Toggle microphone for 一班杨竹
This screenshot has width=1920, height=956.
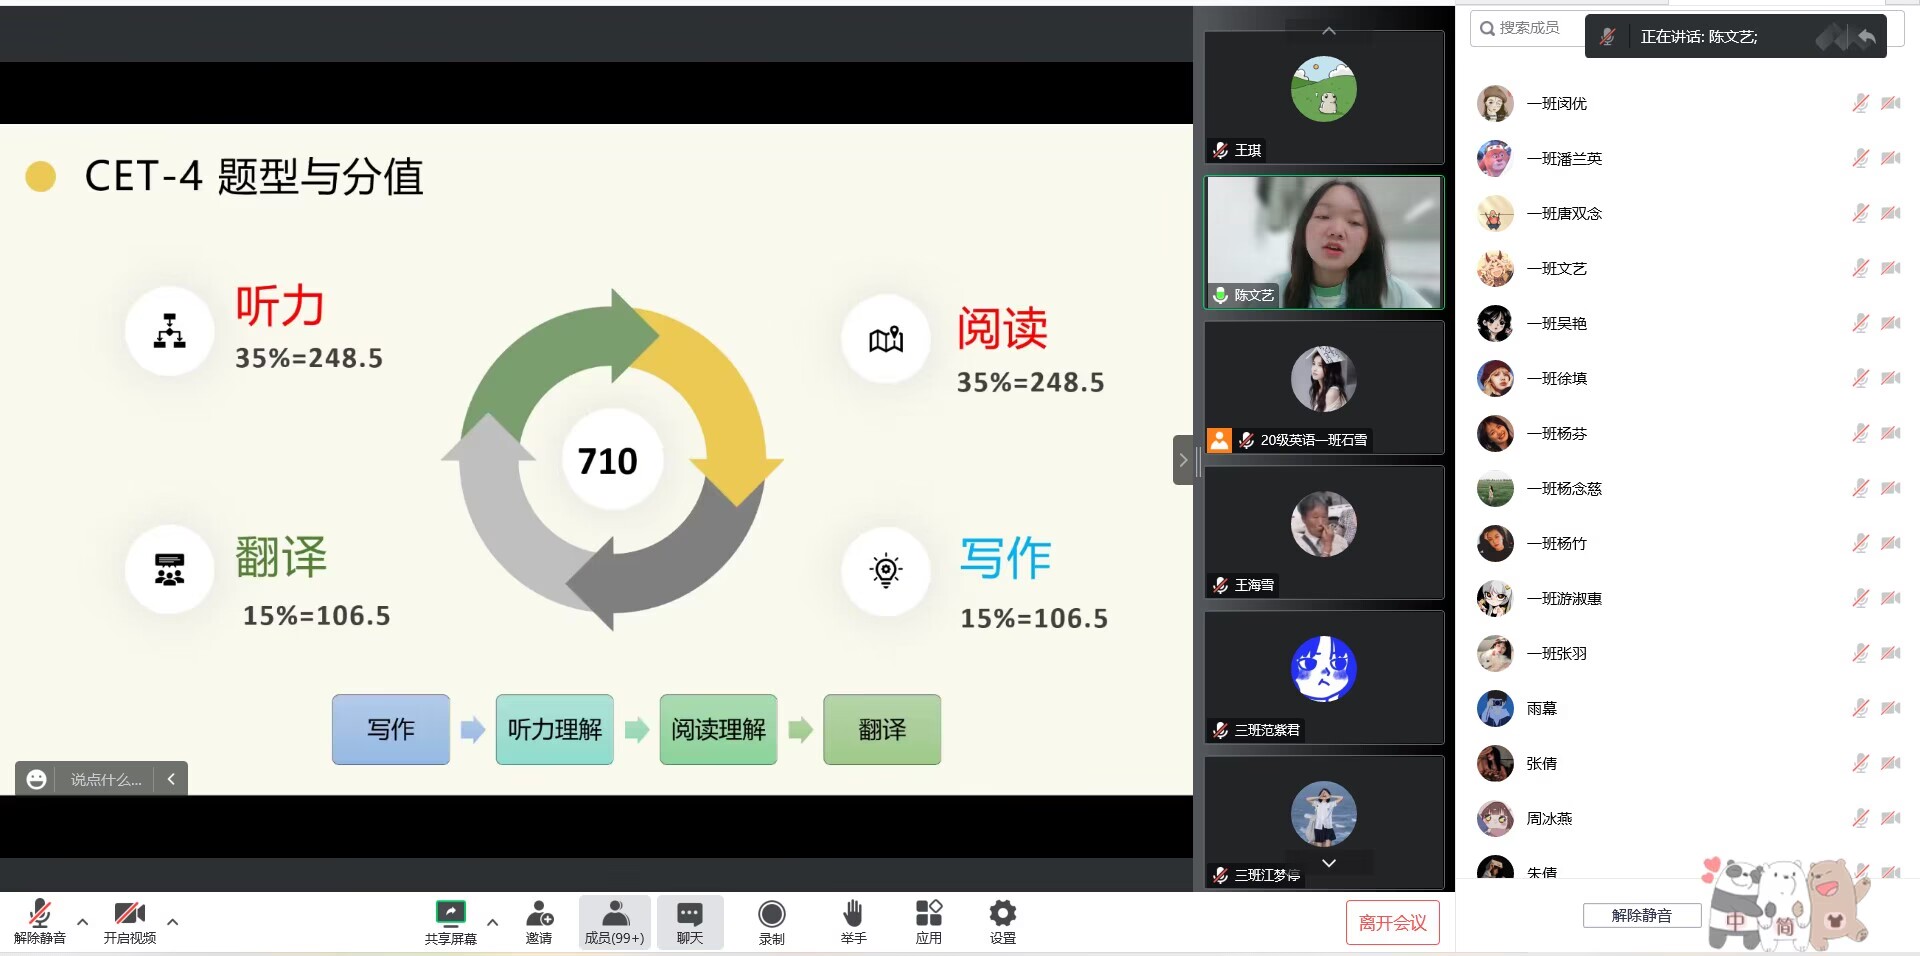click(1860, 543)
